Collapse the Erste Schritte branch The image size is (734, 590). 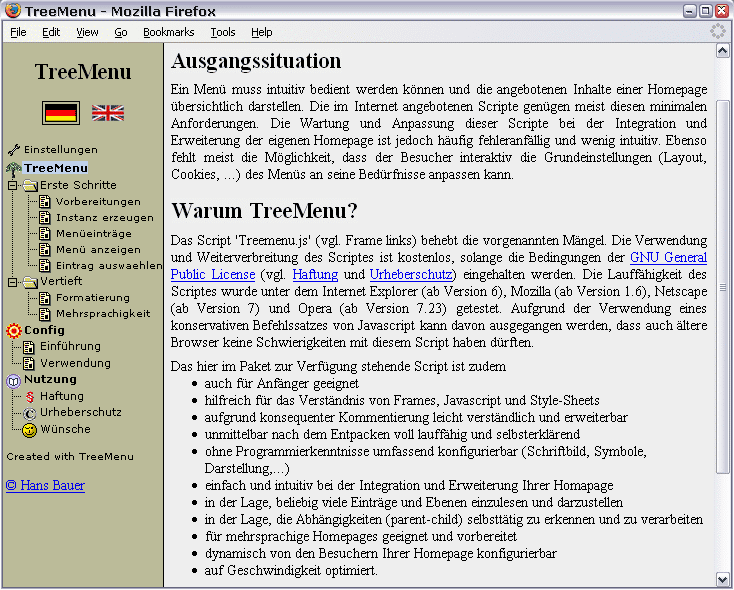tap(12, 186)
